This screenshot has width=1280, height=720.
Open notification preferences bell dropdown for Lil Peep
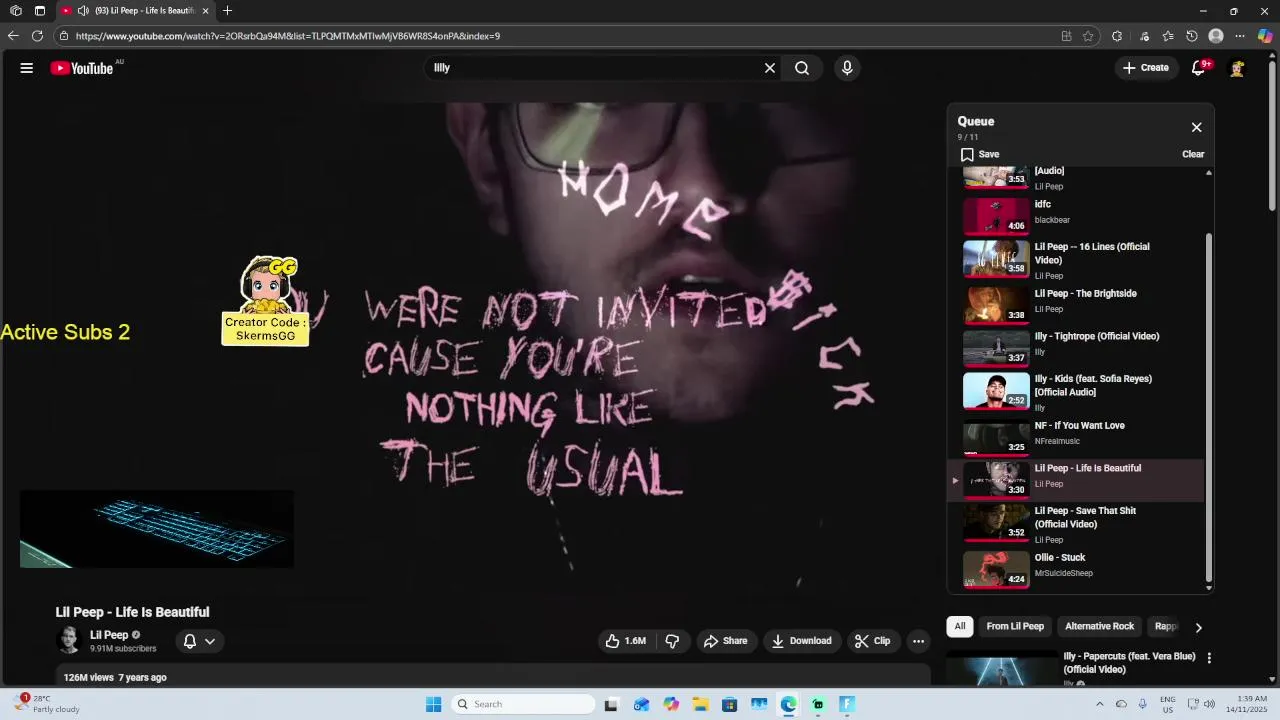[x=199, y=641]
